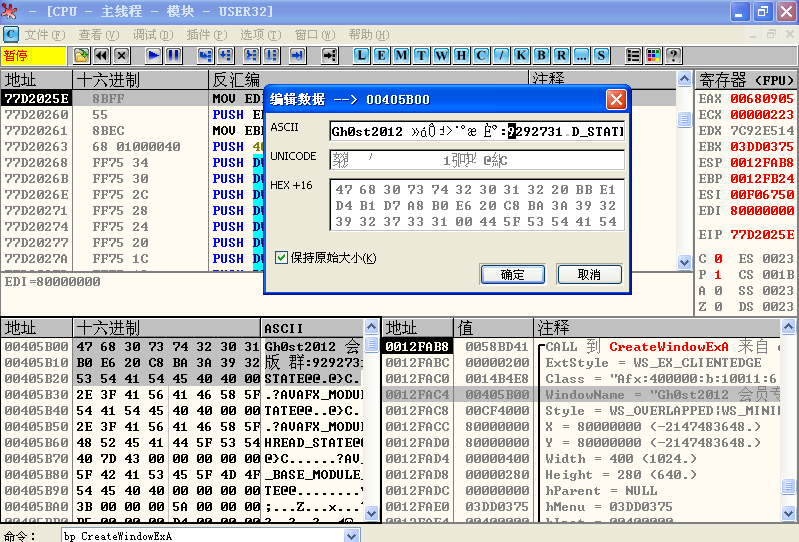799x542 pixels.
Task: Click the Trace over toolbar icon
Action: click(271, 55)
